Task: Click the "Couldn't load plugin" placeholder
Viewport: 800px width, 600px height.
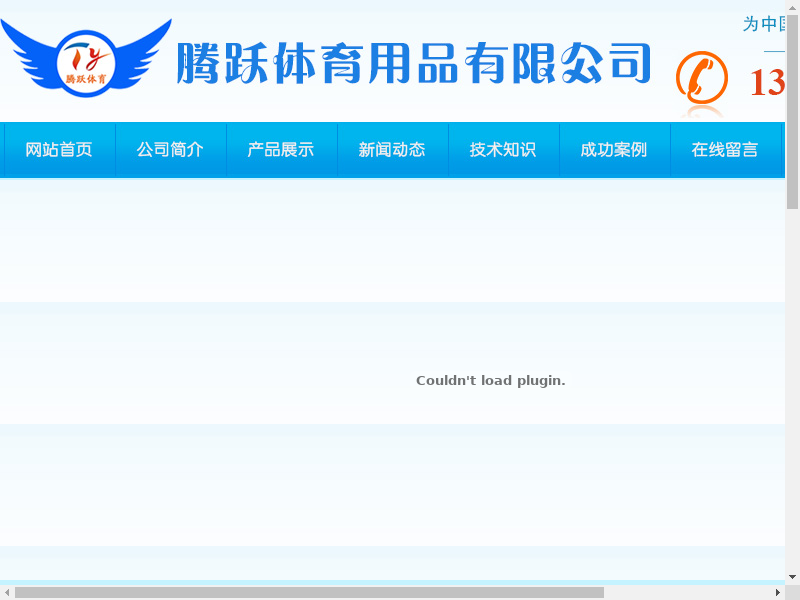Action: click(x=491, y=381)
